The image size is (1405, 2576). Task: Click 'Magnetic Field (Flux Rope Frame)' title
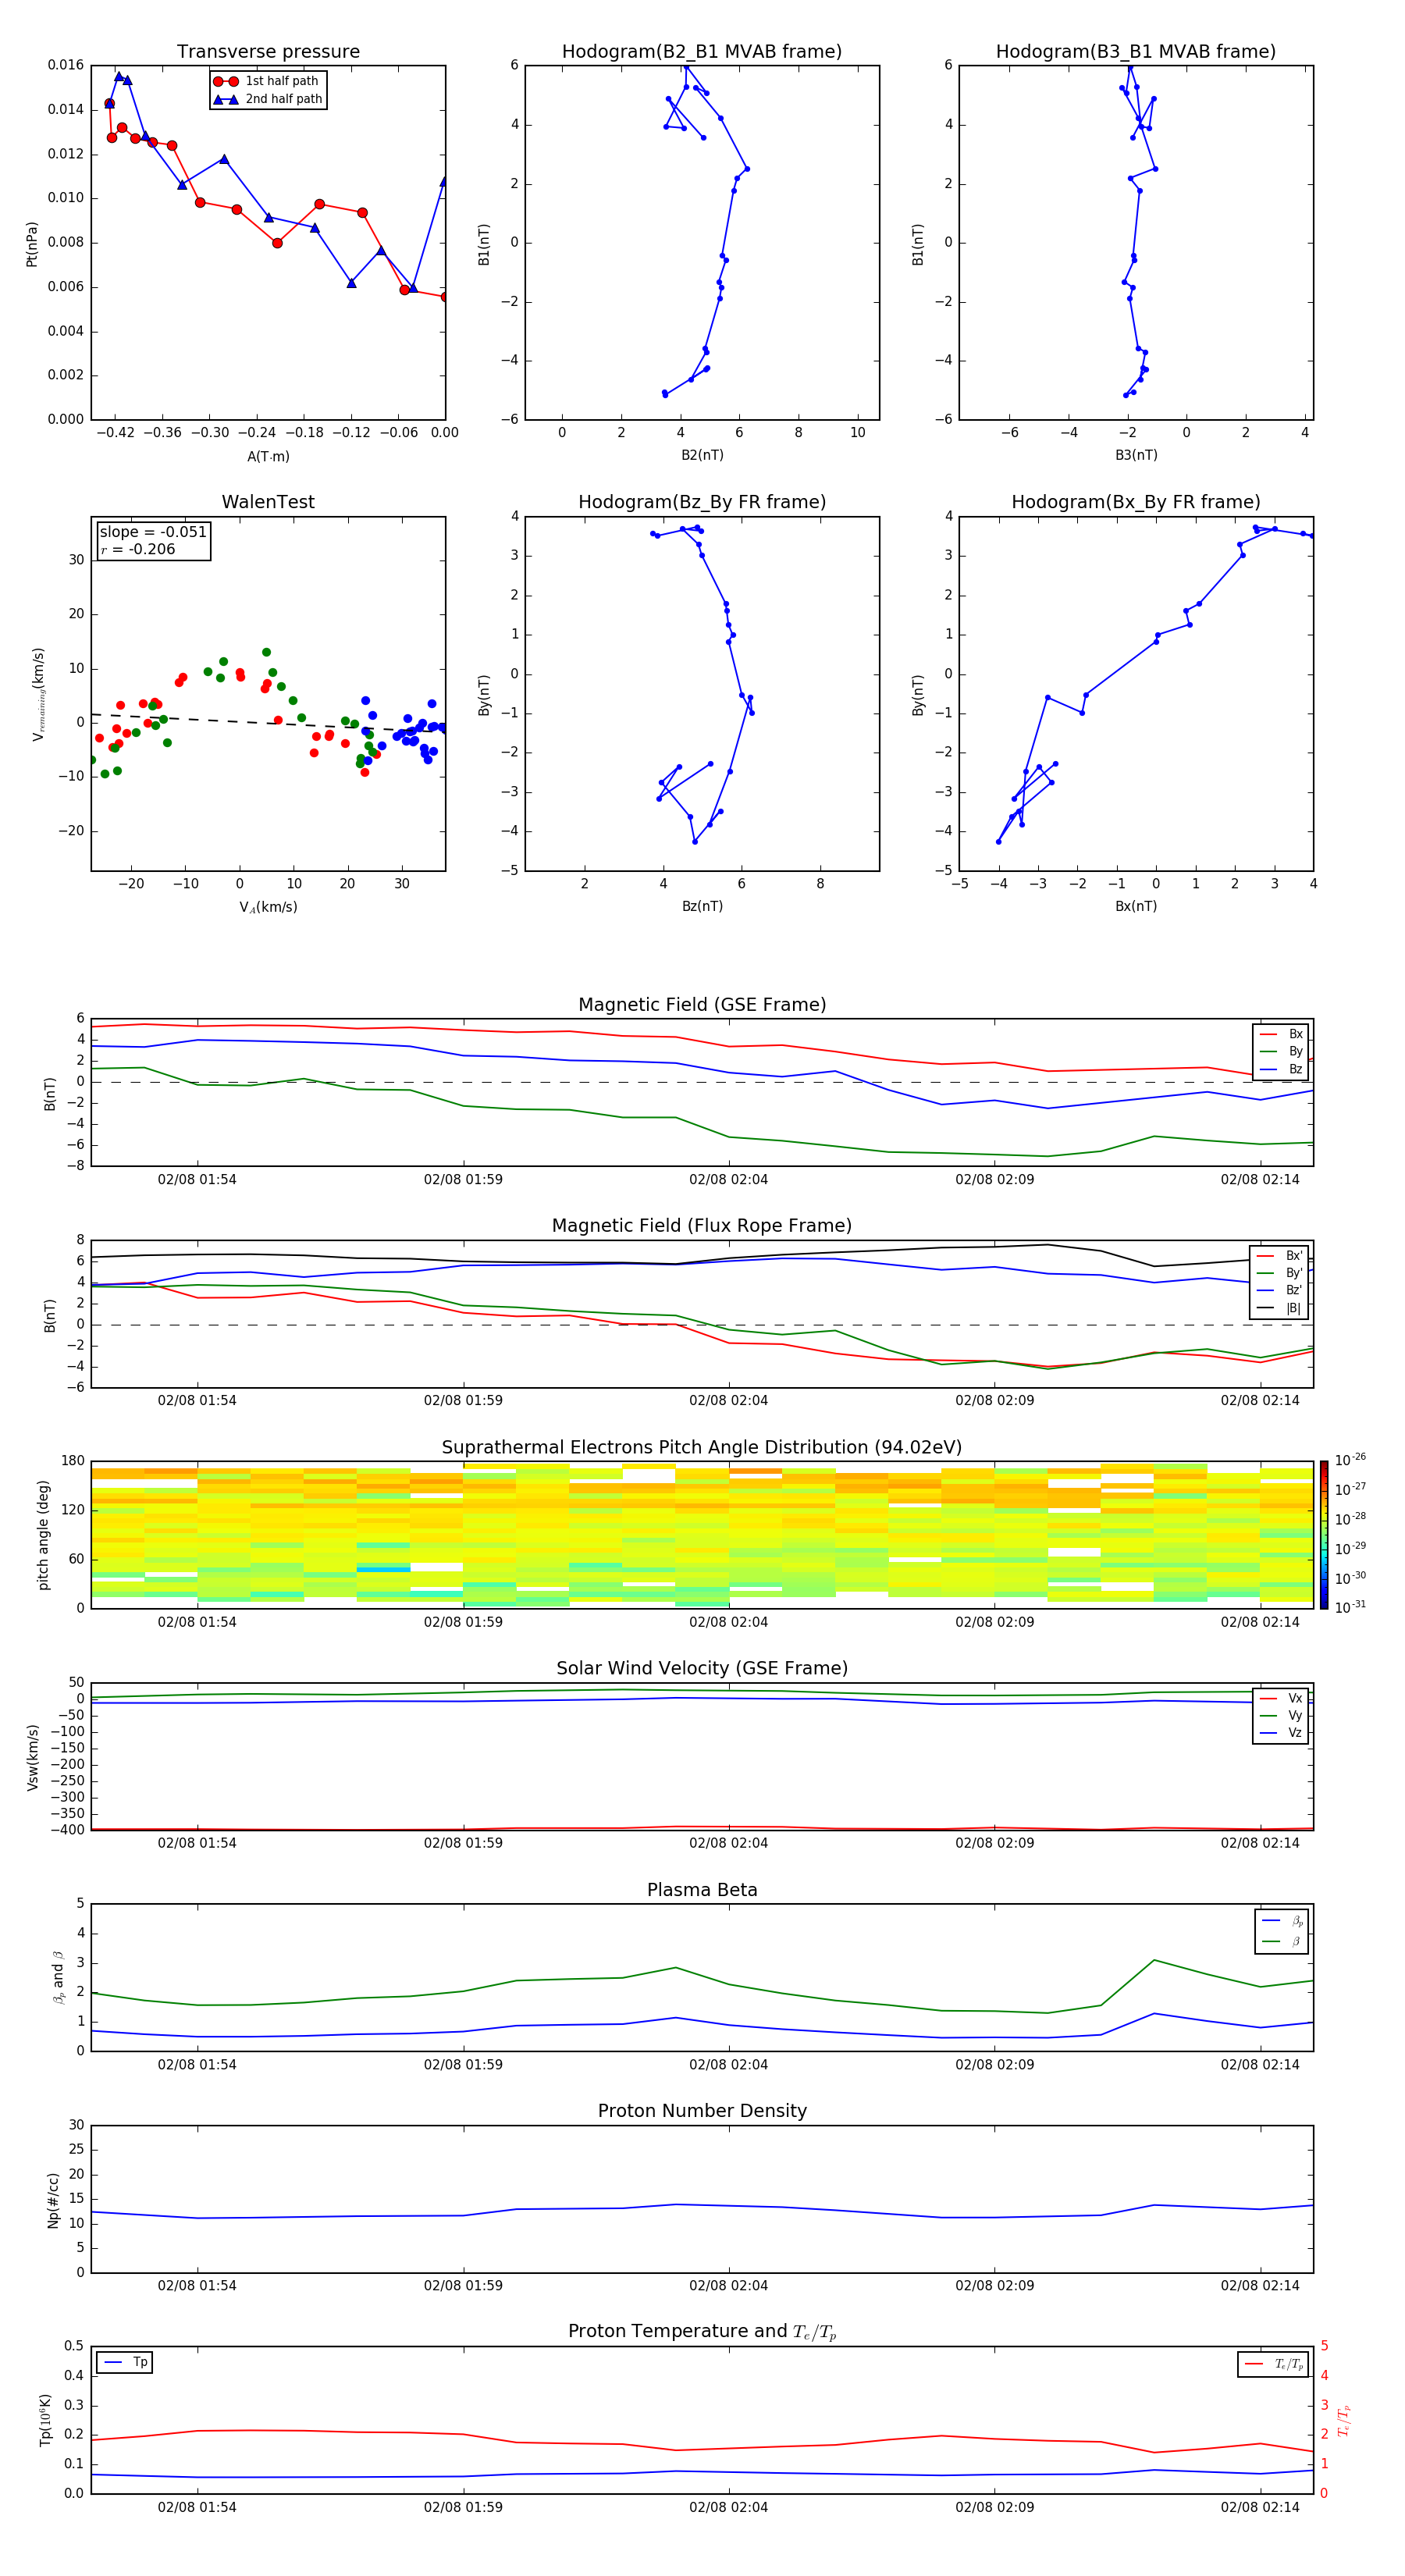tap(702, 1226)
